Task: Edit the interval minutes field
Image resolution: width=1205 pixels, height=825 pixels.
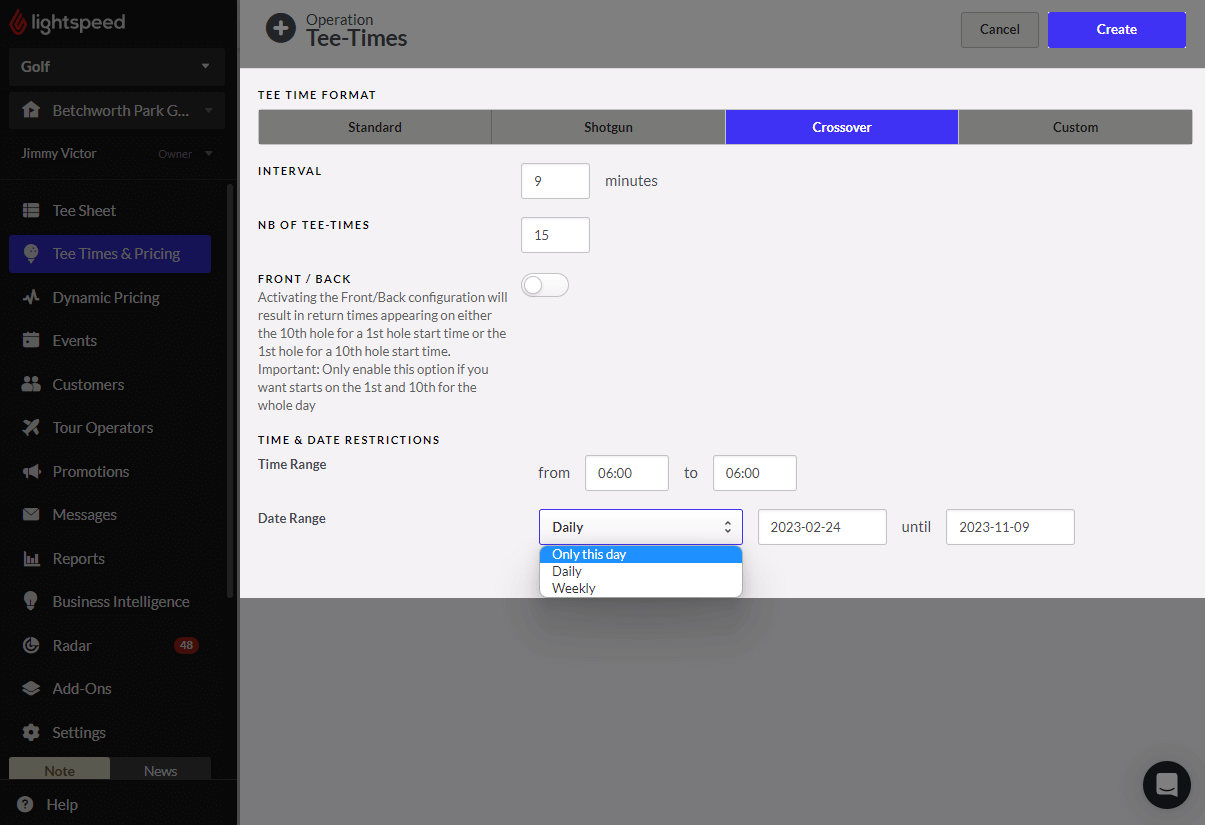Action: [555, 181]
